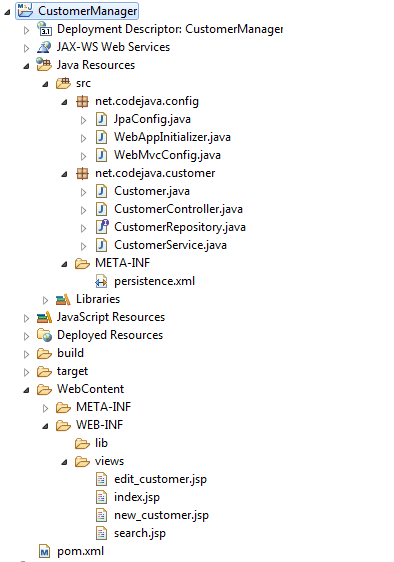Collapse the WebContent folder
Image resolution: width=394 pixels, height=562 pixels.
point(26,391)
